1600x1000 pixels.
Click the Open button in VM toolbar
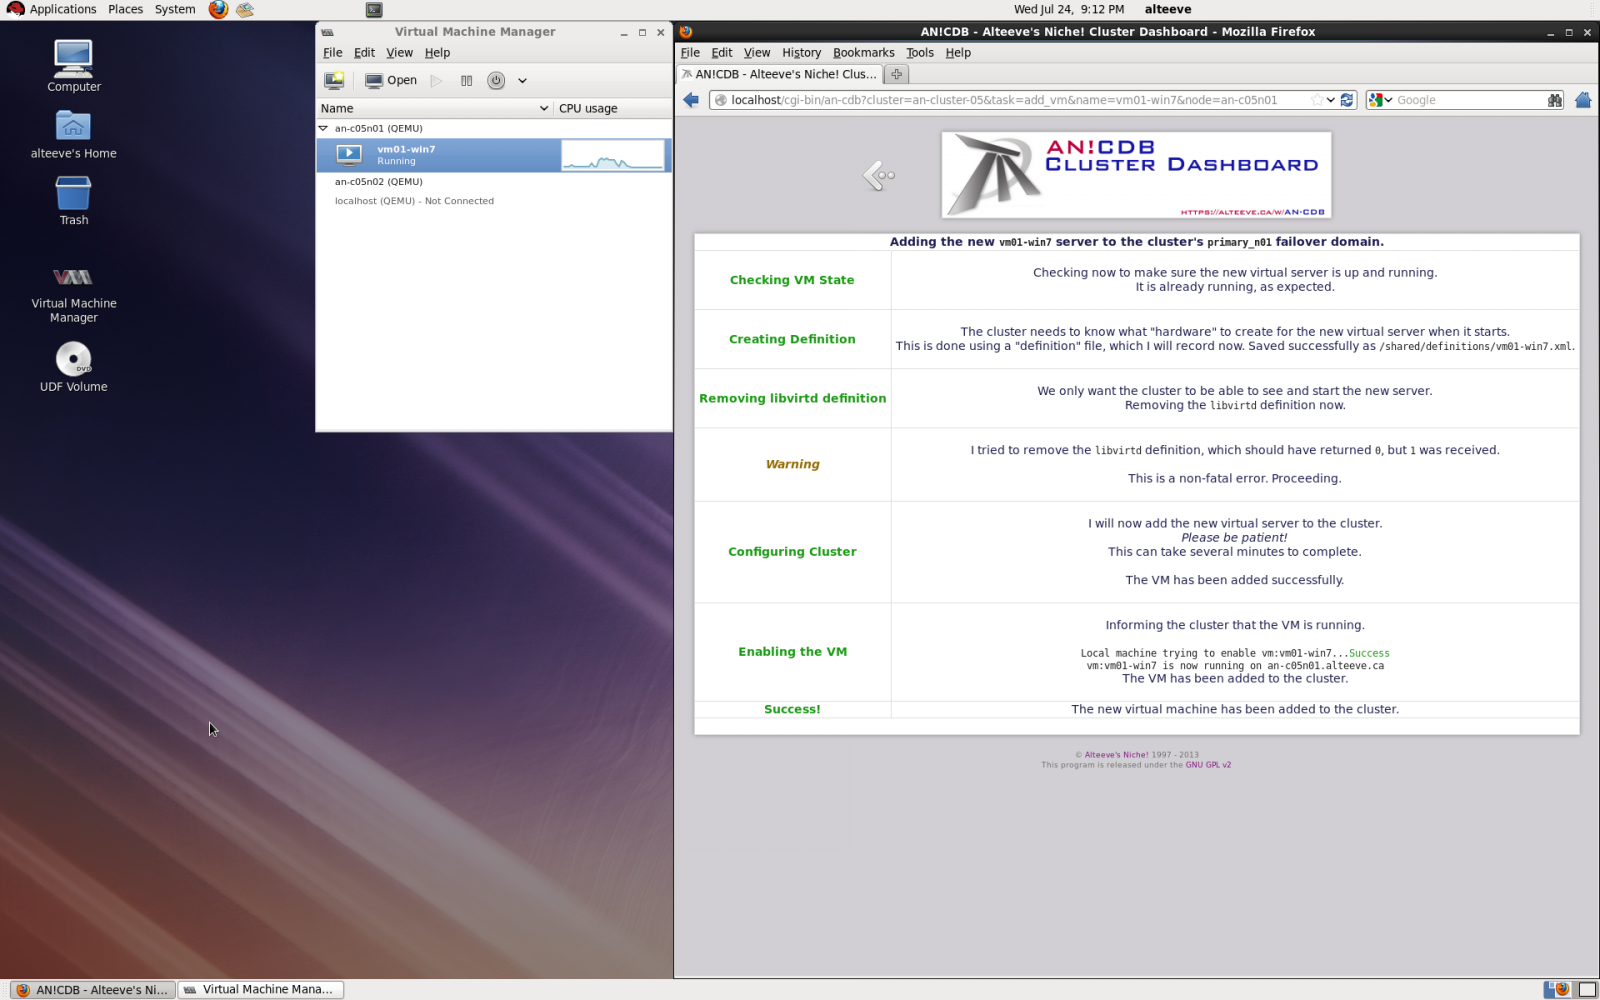(x=391, y=80)
